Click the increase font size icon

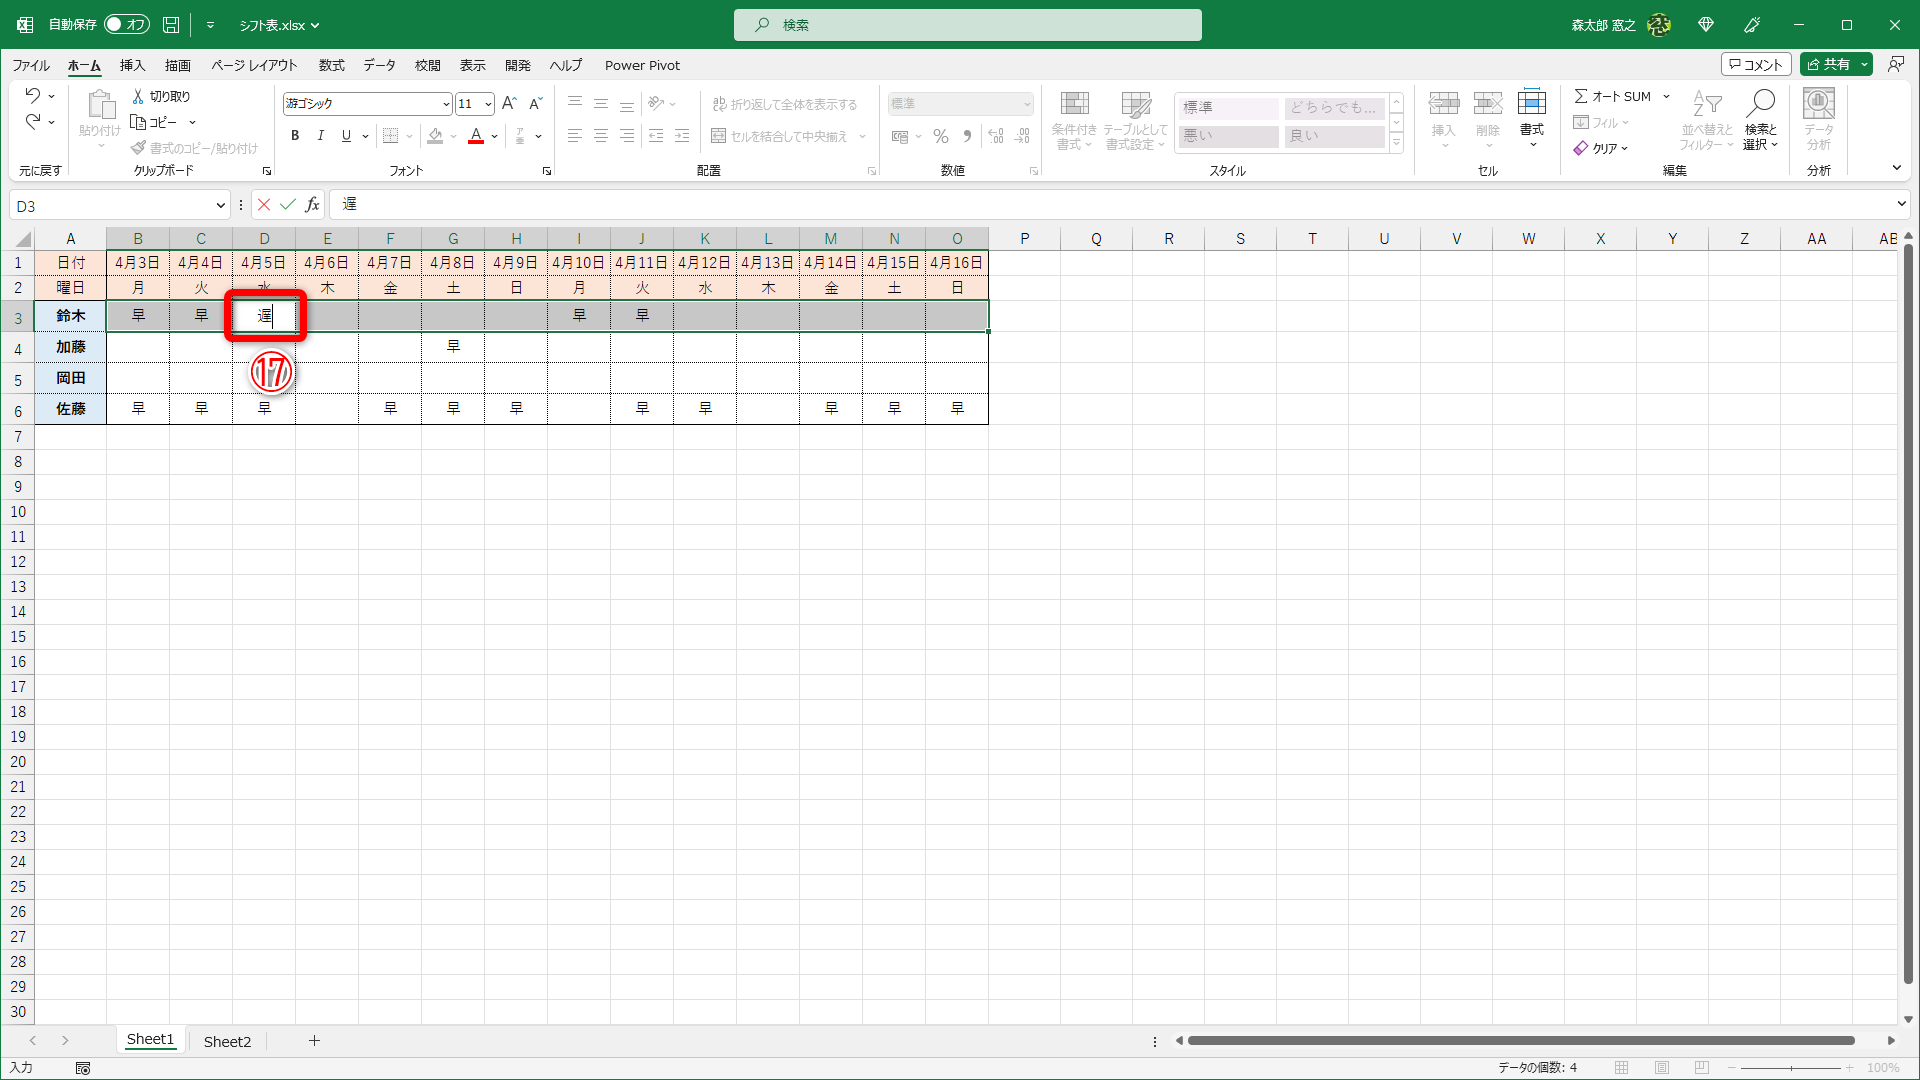509,104
